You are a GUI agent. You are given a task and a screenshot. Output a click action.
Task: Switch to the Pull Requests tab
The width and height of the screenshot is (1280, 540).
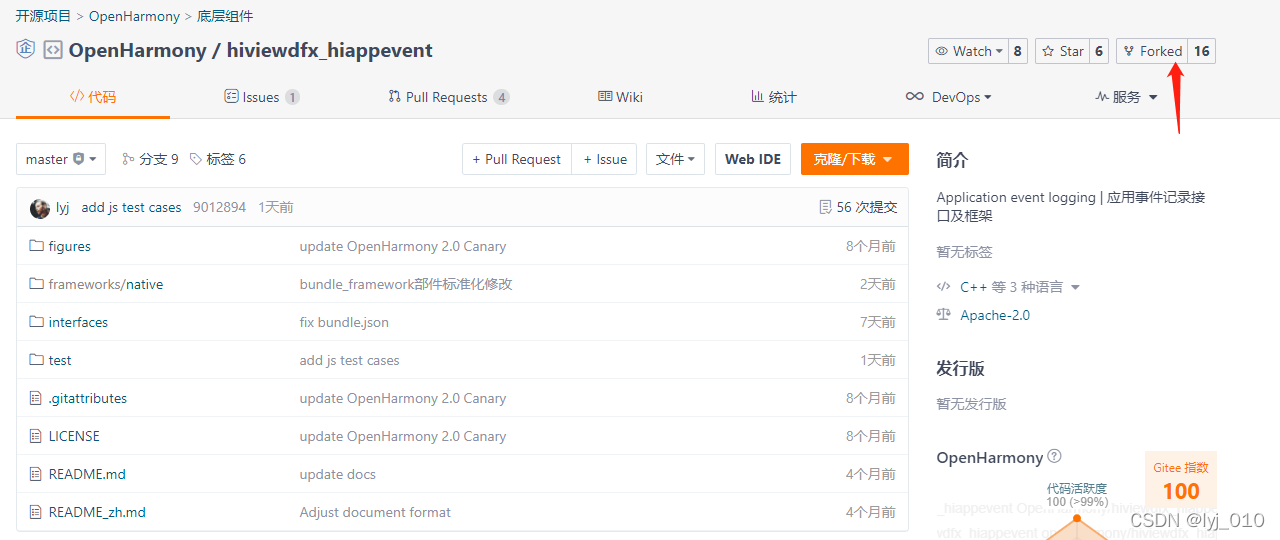tap(449, 97)
